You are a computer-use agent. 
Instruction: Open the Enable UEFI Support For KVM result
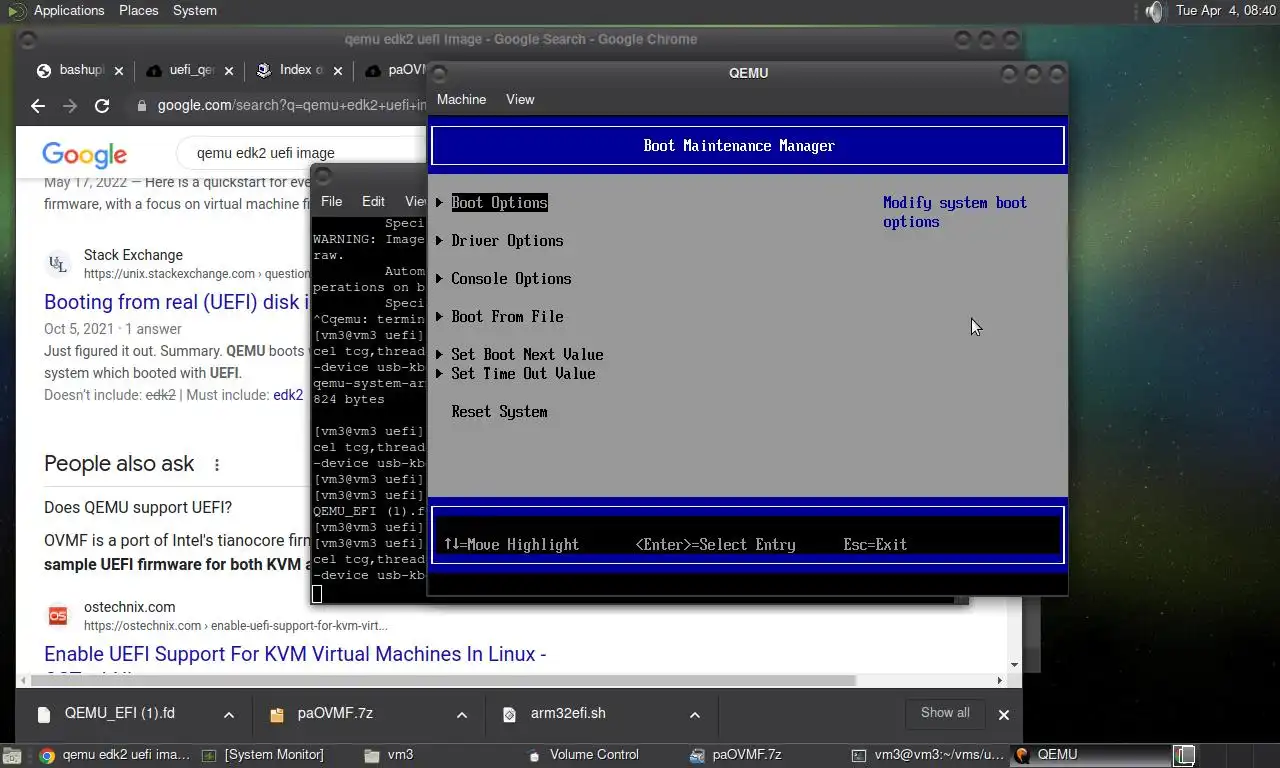coord(295,654)
